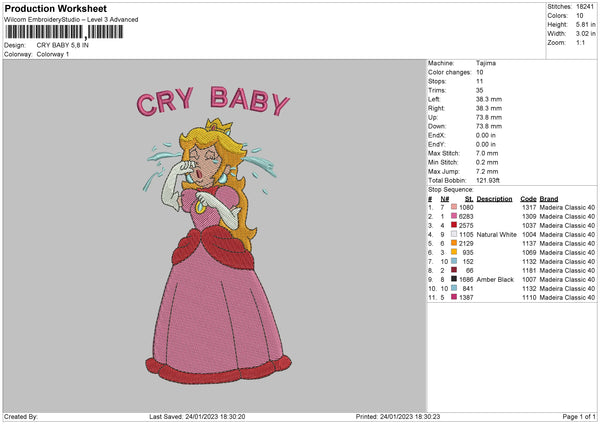The width and height of the screenshot is (600, 424).
Task: Click the black swatch labeled Amber Black
Action: pos(454,279)
